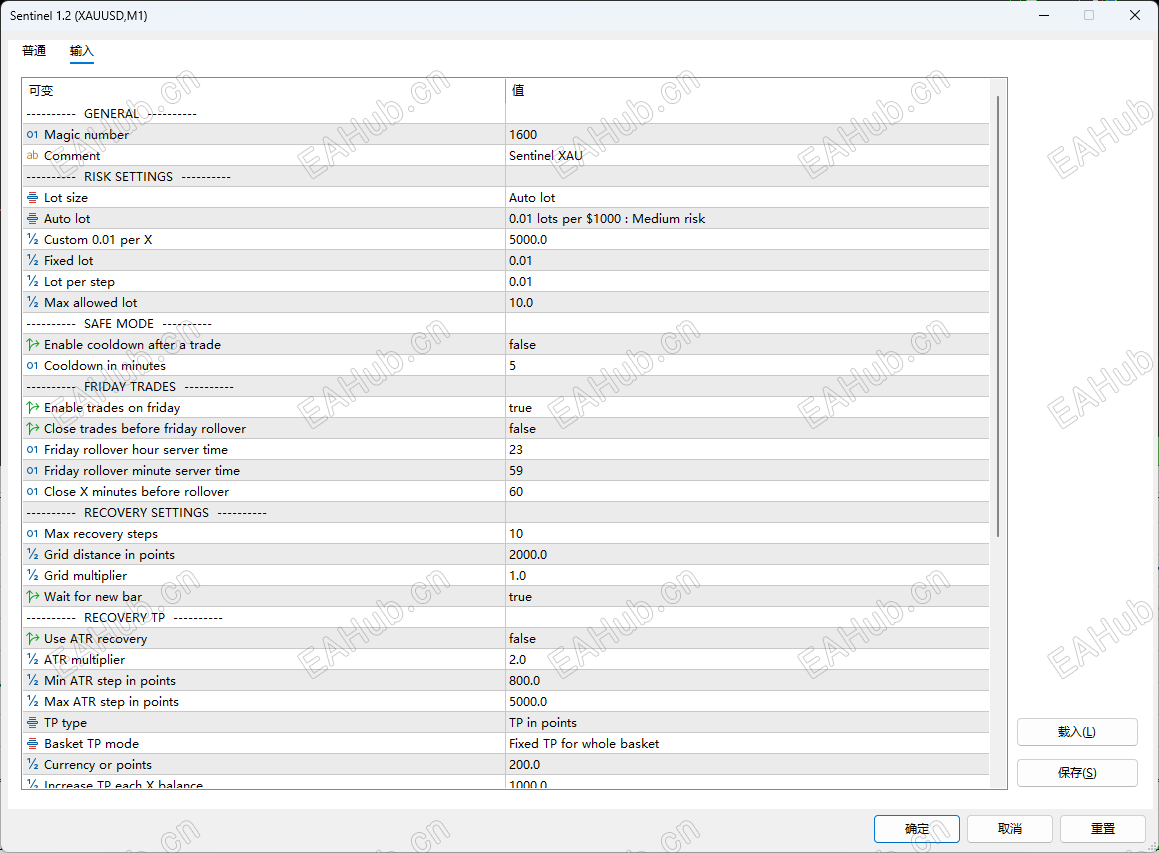The height and width of the screenshot is (853, 1159).
Task: Edit Grid multiplier value 1.0
Action: click(747, 575)
